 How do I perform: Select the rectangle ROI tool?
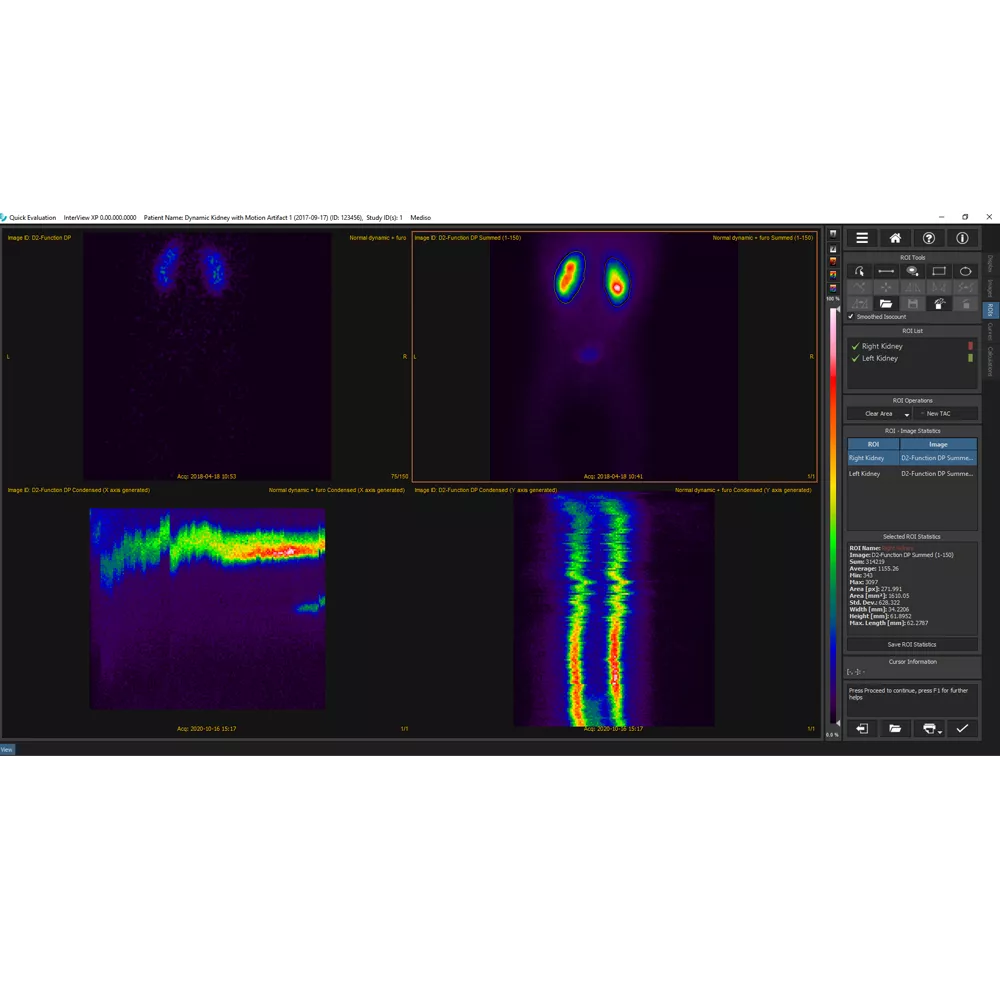pos(939,271)
